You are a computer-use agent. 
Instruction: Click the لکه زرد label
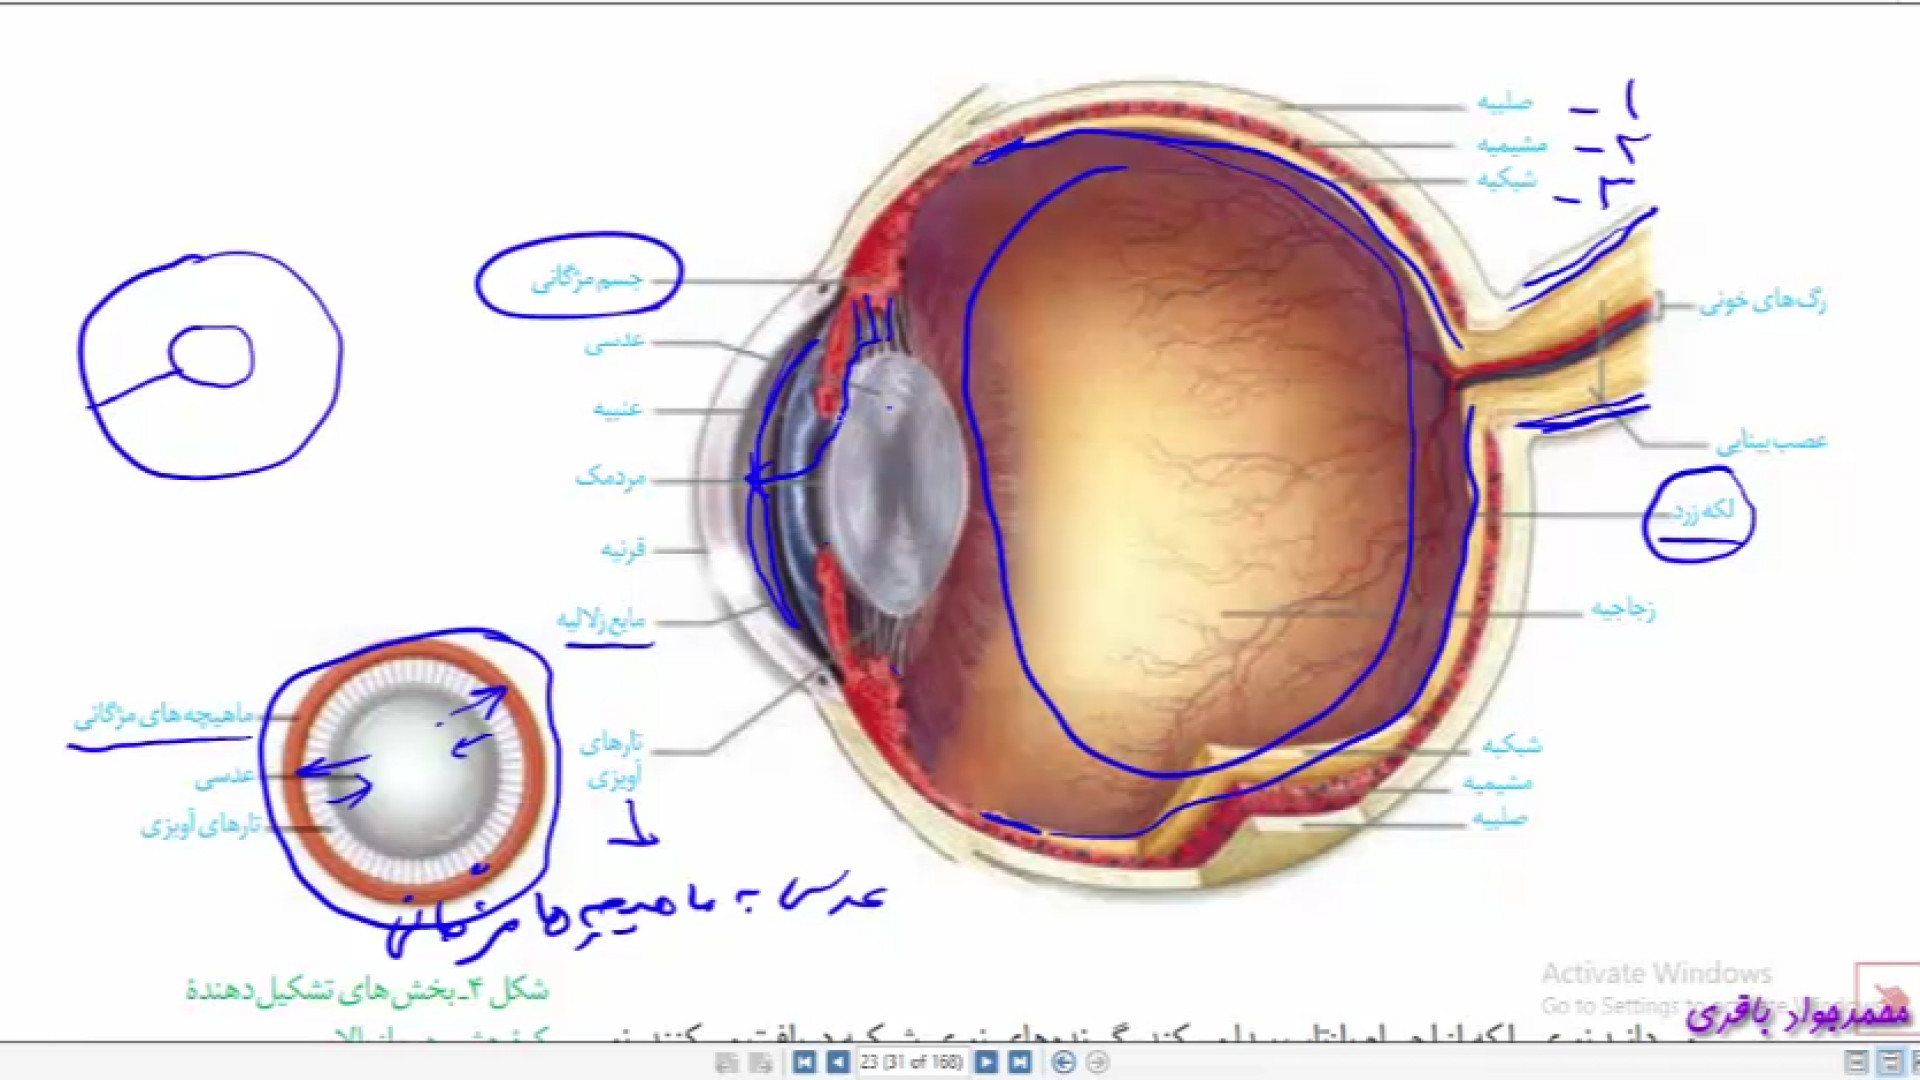pos(1703,511)
